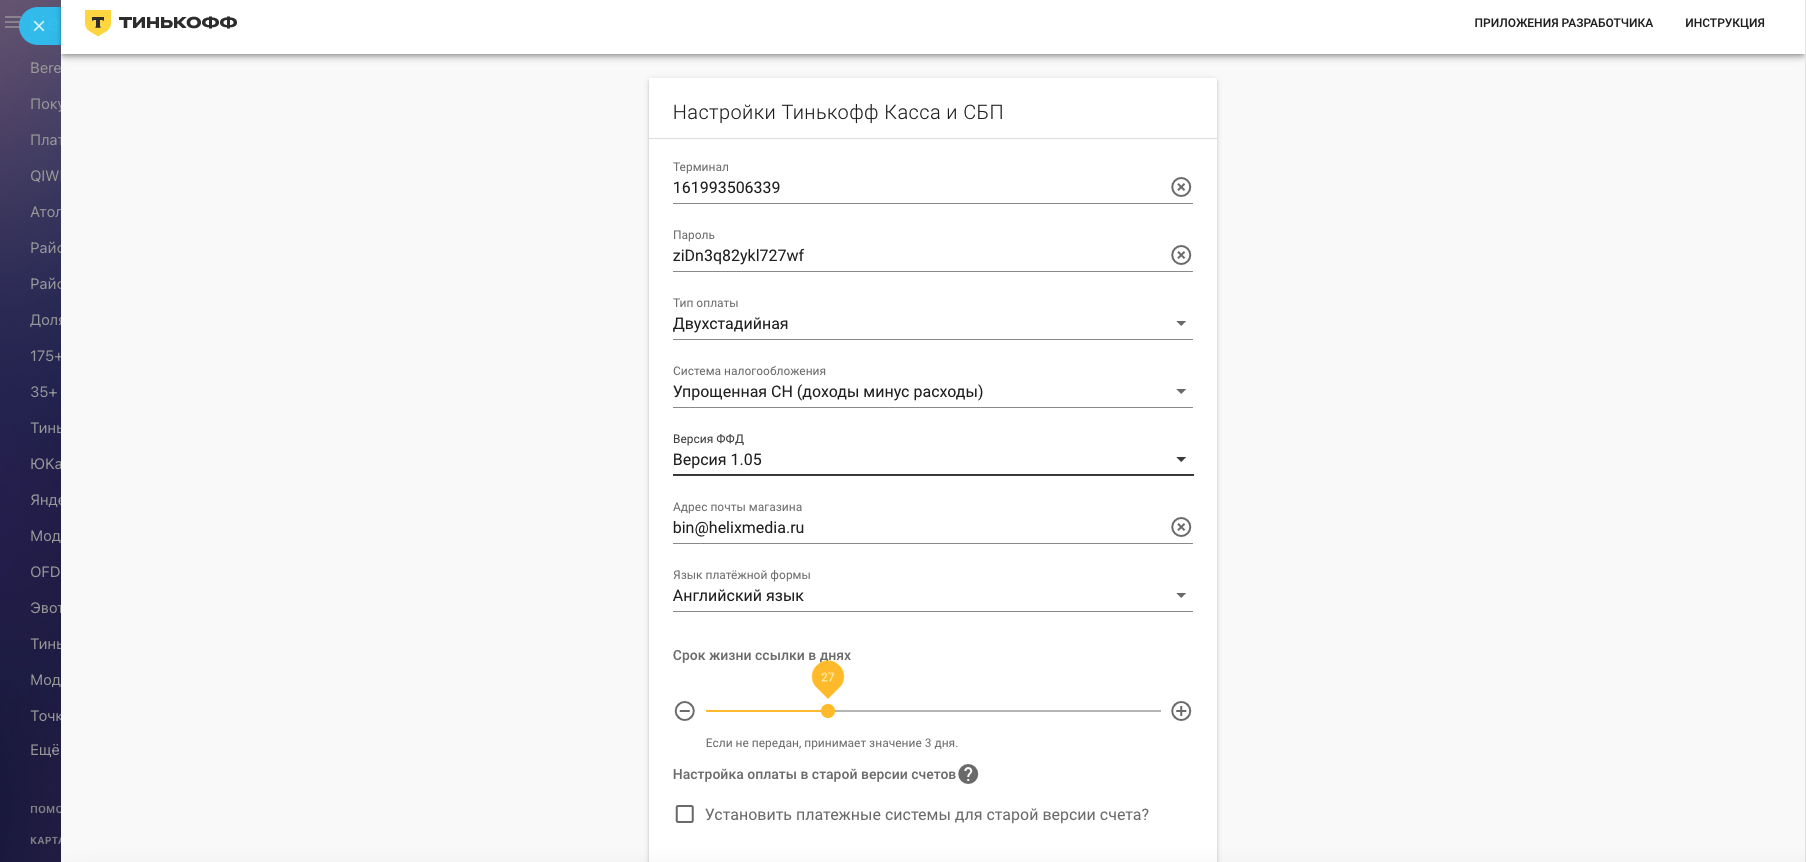Click the link lifetime slider handle at 27
The height and width of the screenshot is (862, 1806).
828,711
